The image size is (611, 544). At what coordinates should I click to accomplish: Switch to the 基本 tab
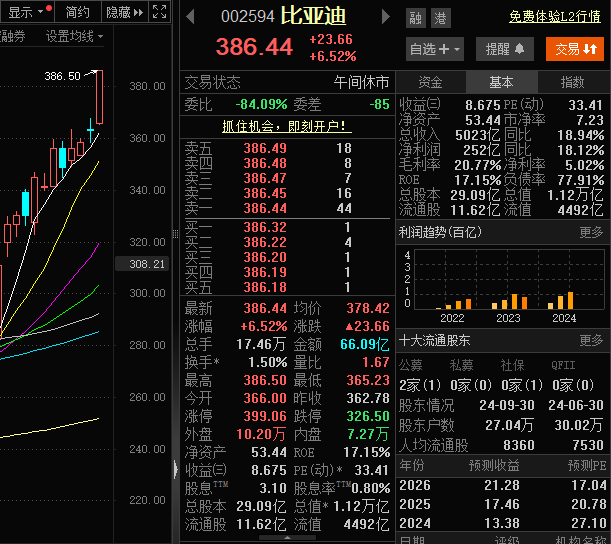coord(502,82)
